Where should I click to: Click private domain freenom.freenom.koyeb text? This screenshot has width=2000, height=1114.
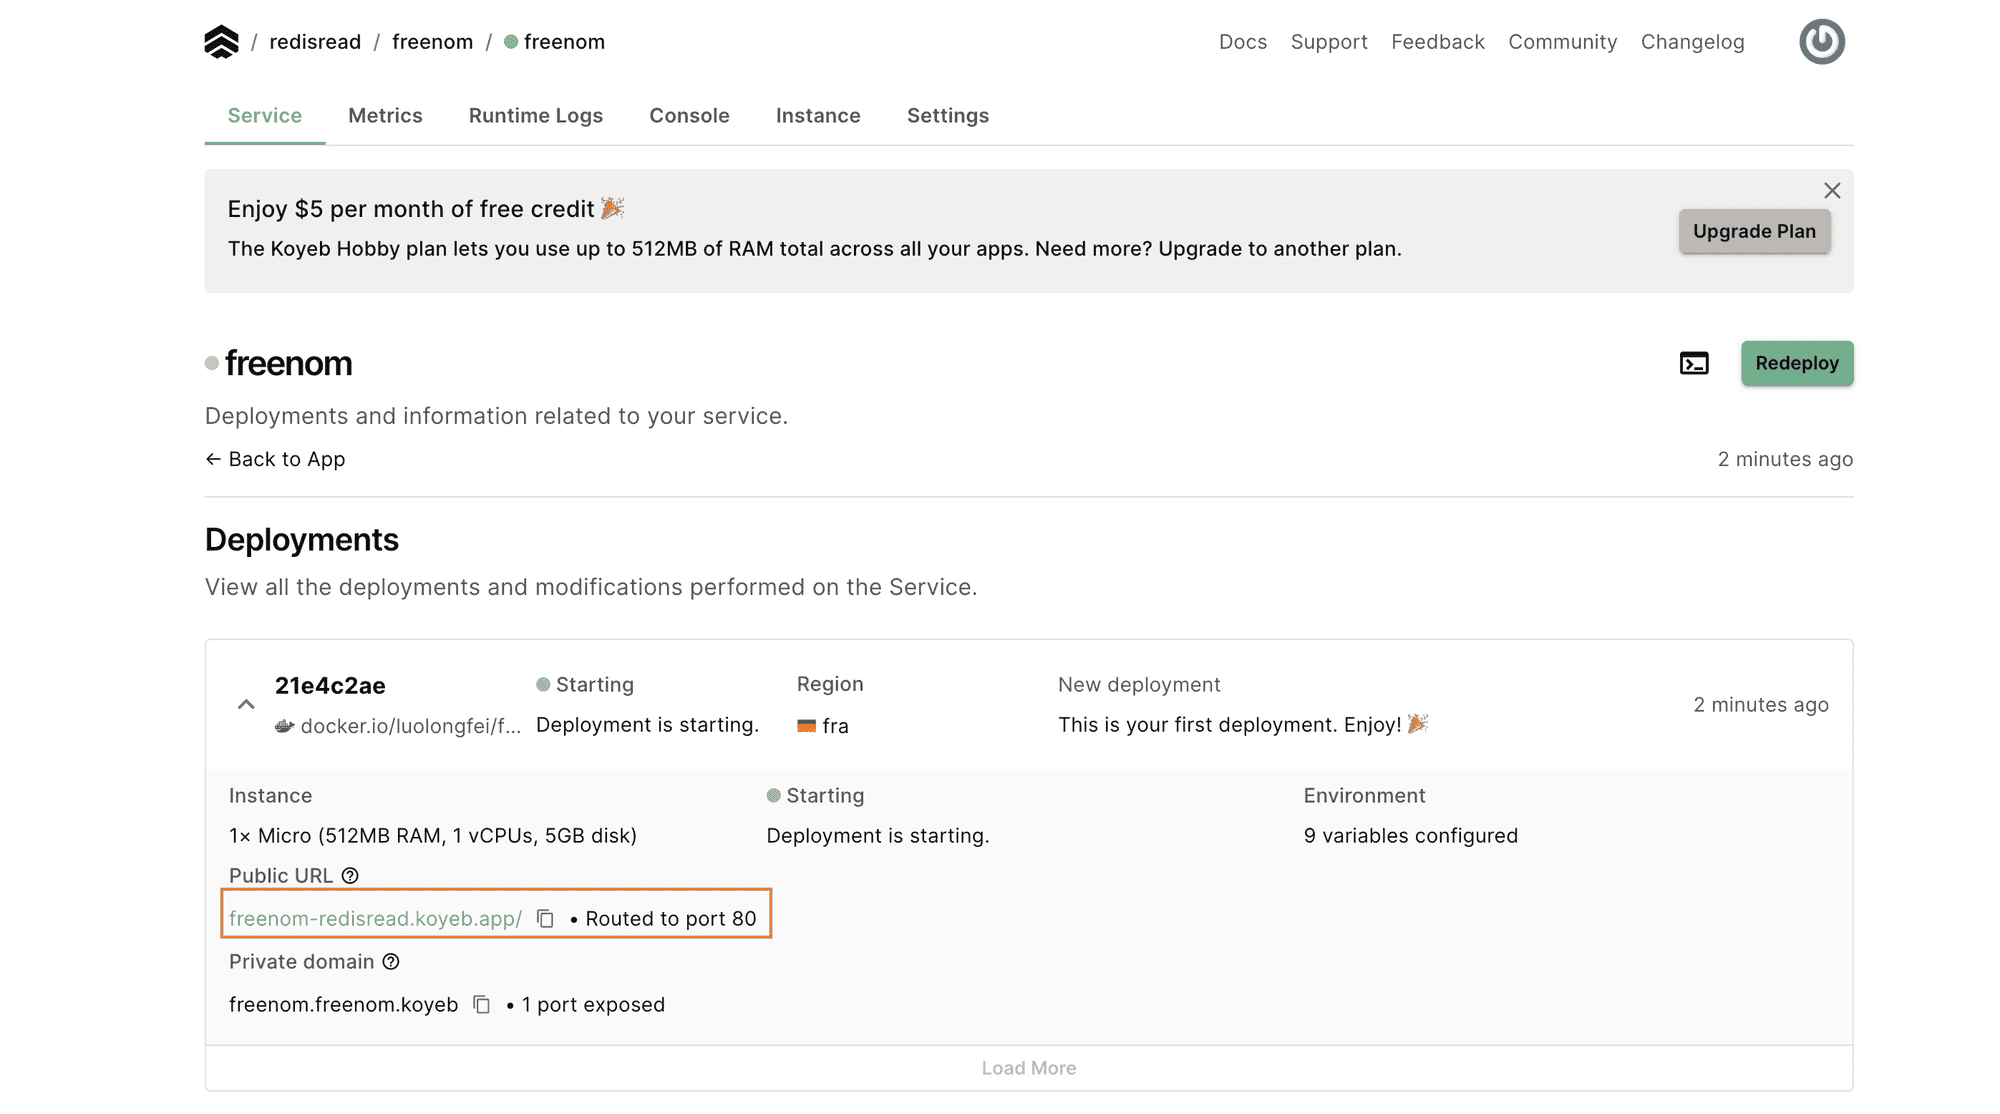pyautogui.click(x=343, y=1004)
